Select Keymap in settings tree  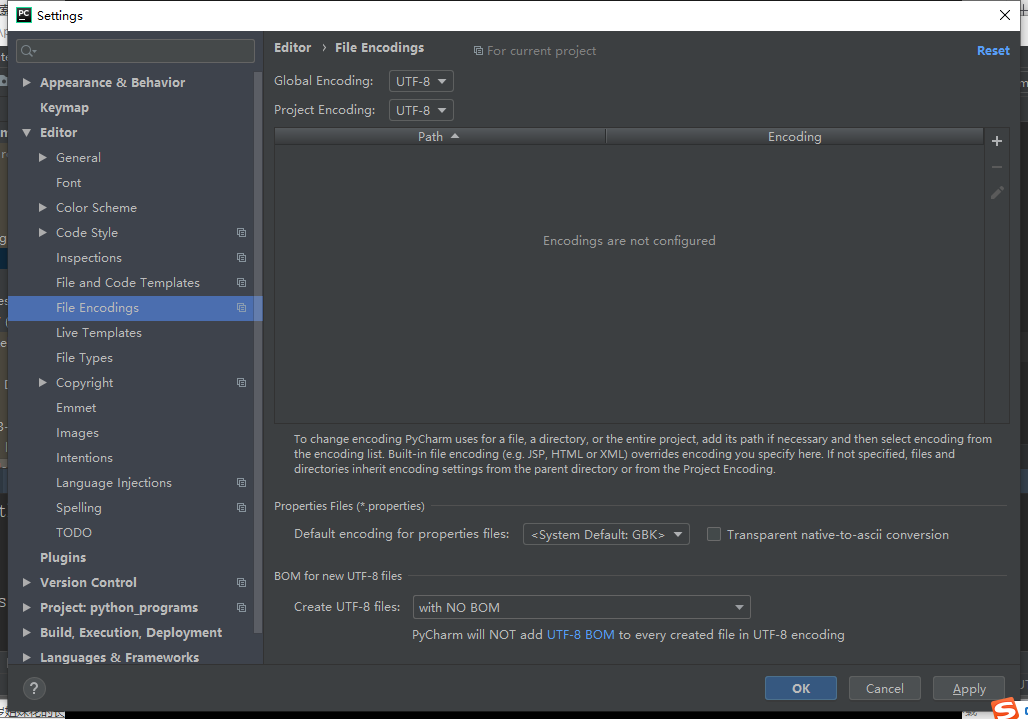[x=64, y=107]
